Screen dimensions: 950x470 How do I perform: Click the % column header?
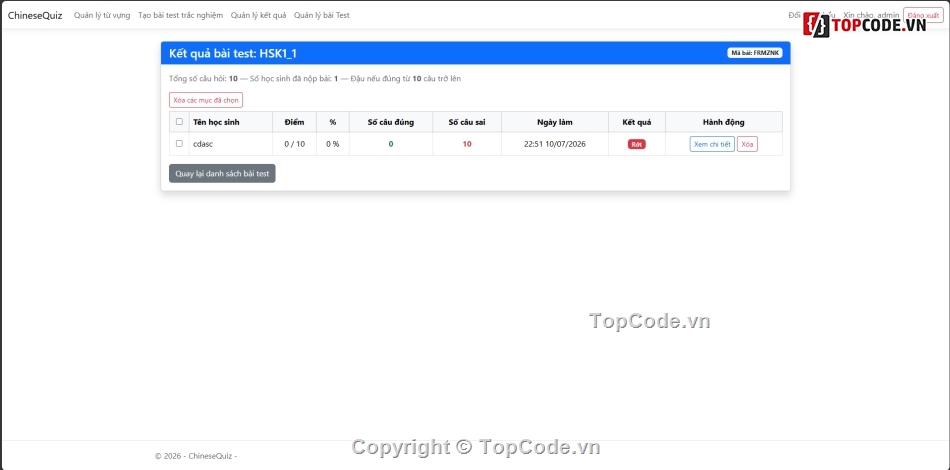tap(333, 122)
